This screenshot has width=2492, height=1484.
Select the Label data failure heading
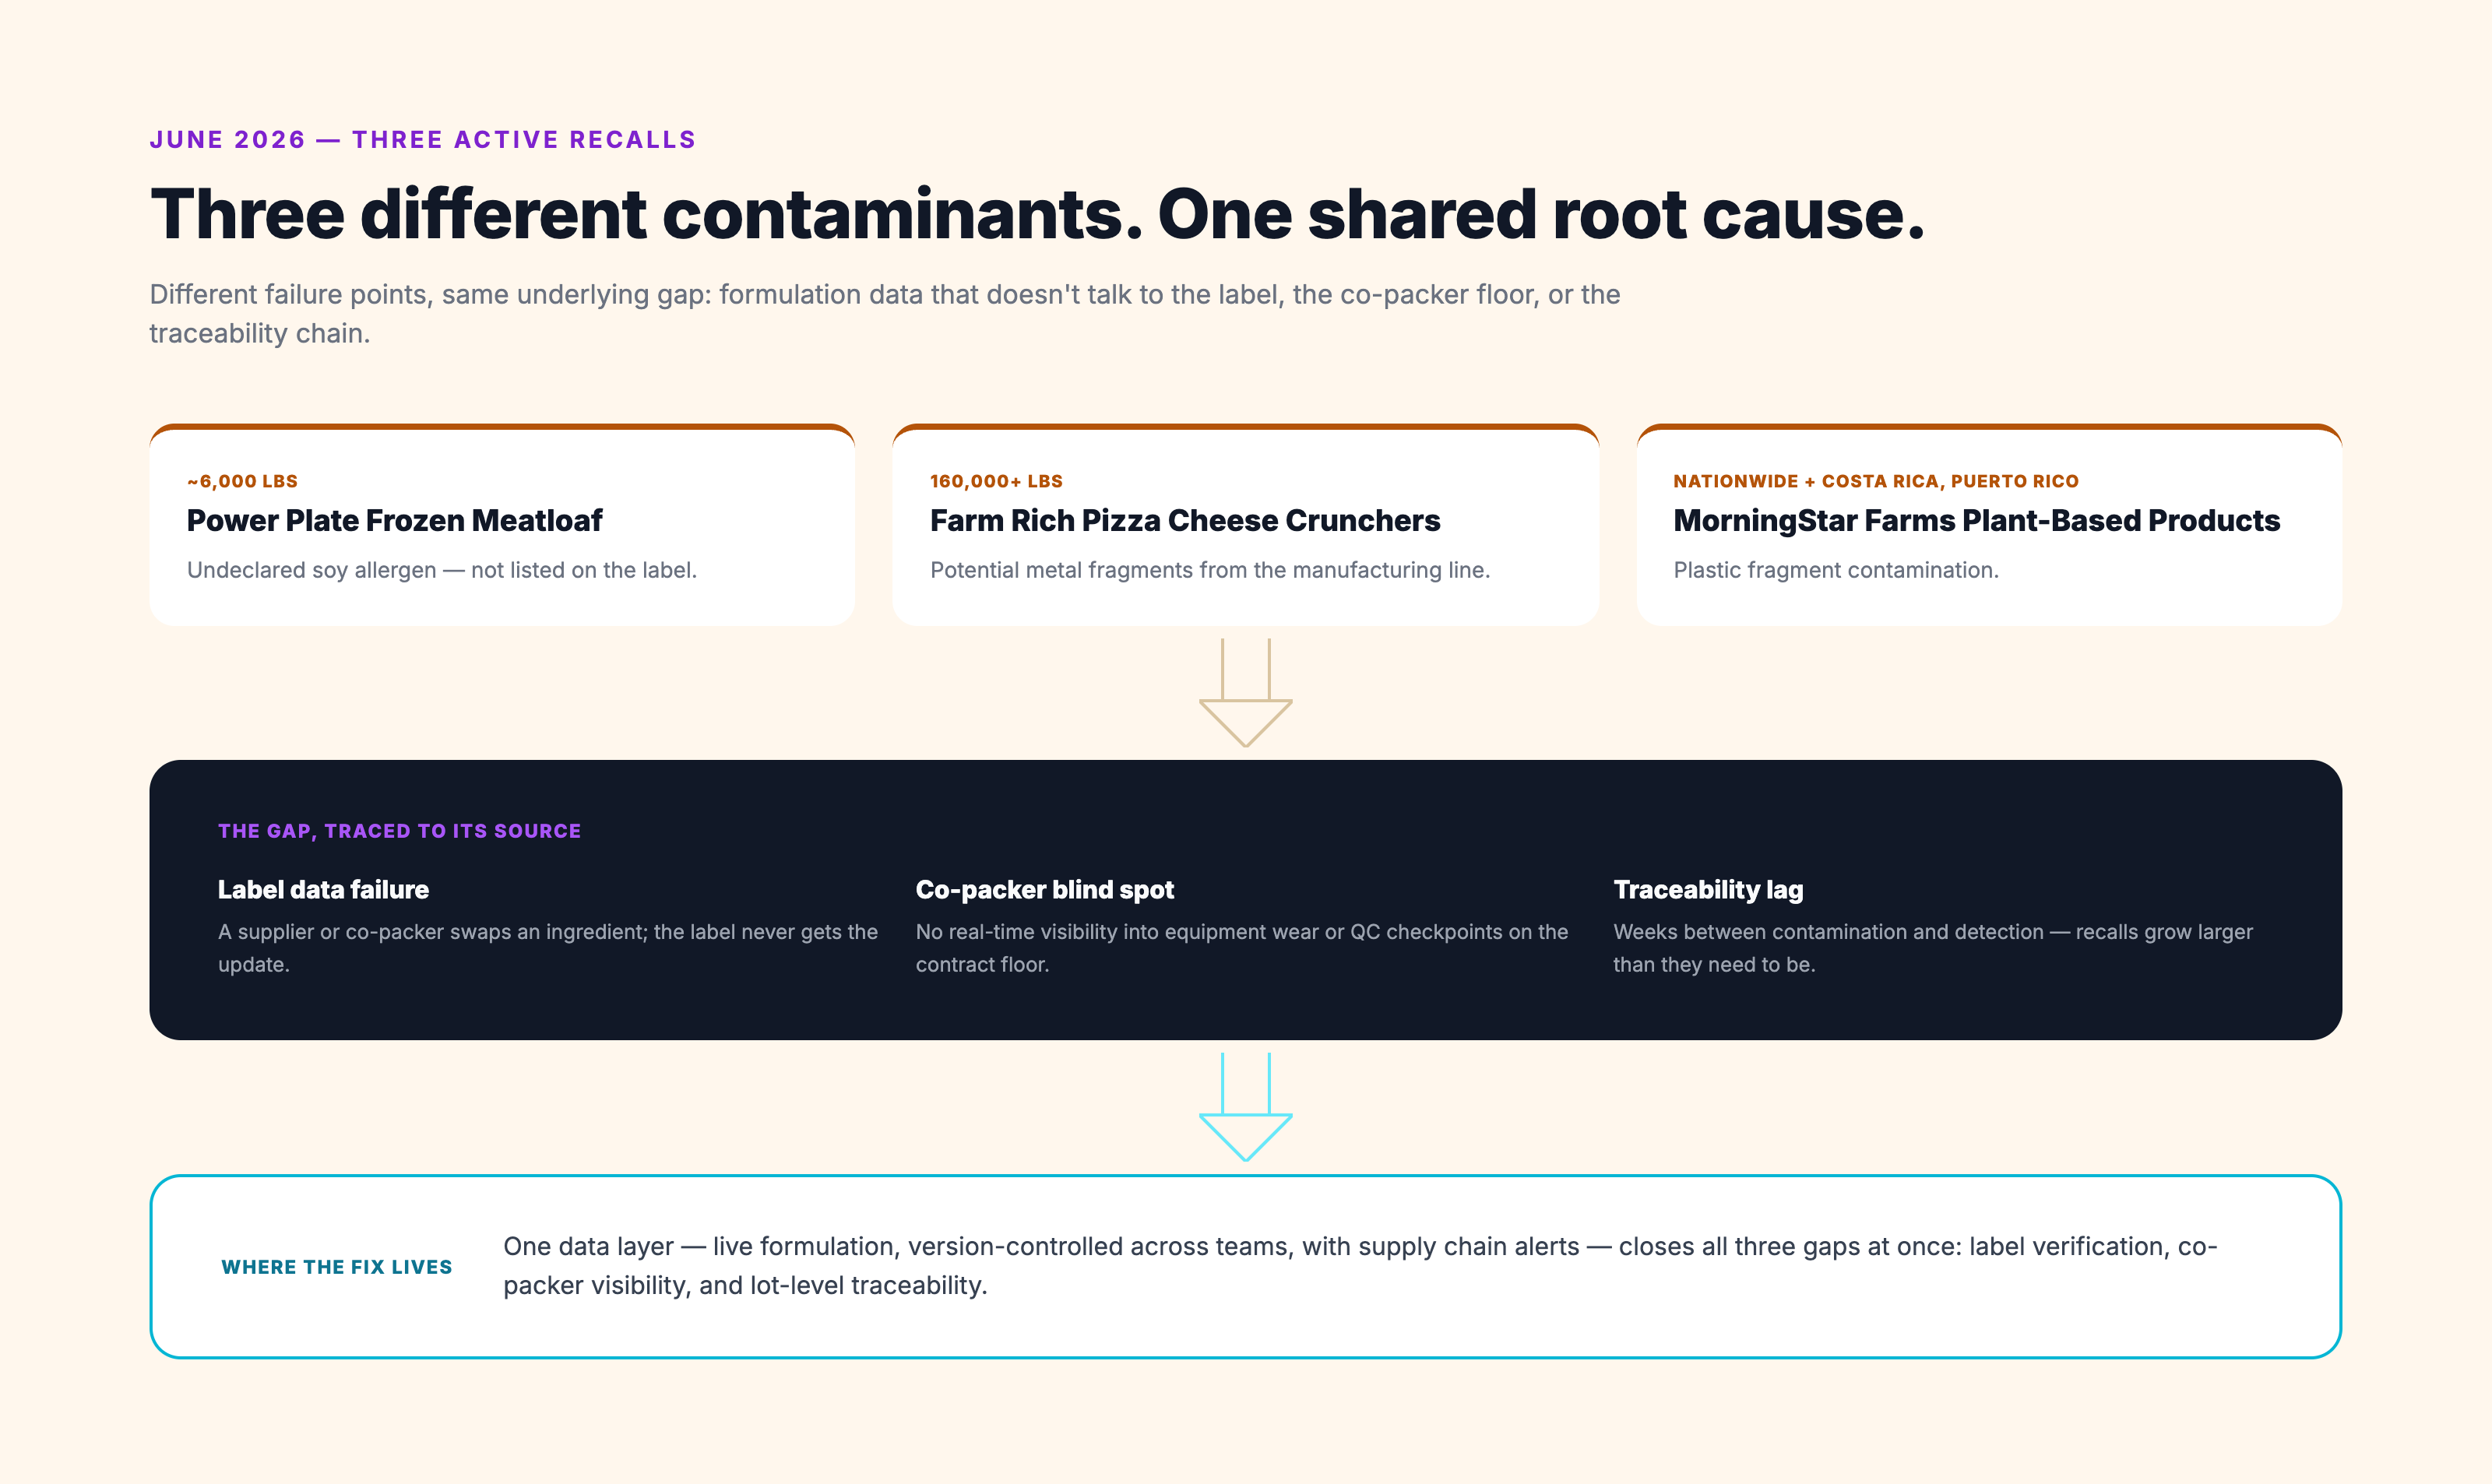(323, 889)
